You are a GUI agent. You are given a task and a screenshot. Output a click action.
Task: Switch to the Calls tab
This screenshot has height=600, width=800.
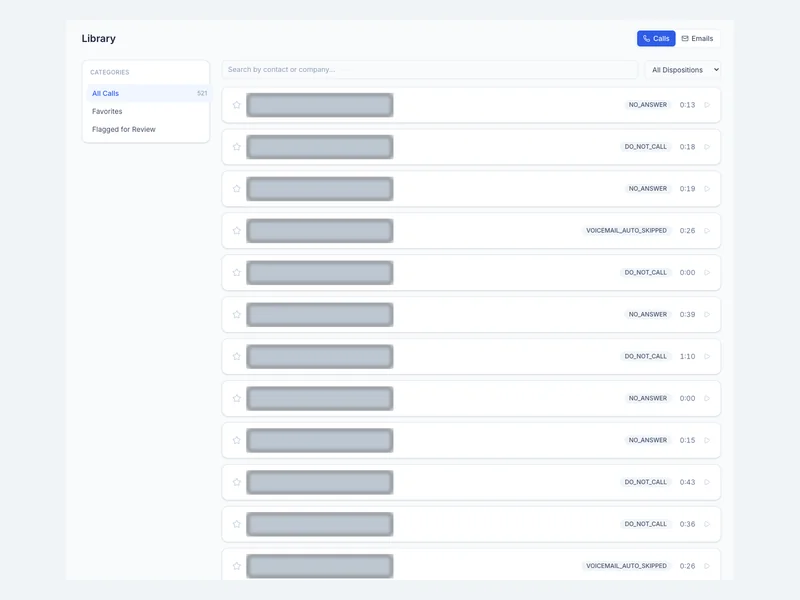[656, 38]
